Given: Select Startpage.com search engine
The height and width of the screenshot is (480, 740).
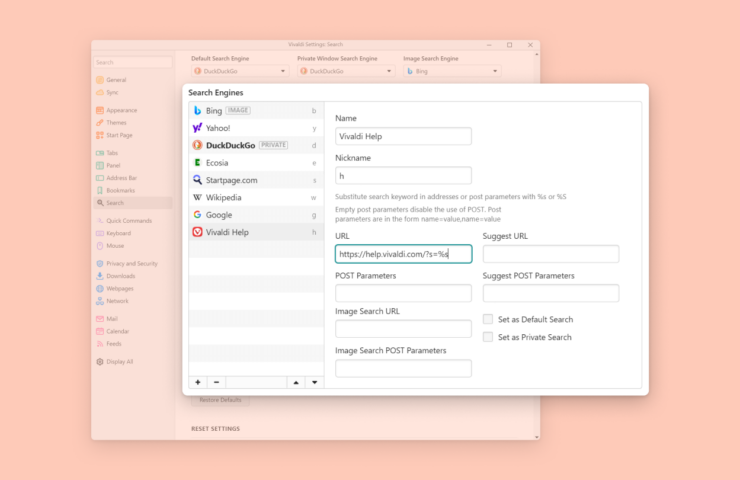Looking at the screenshot, I should (x=256, y=180).
